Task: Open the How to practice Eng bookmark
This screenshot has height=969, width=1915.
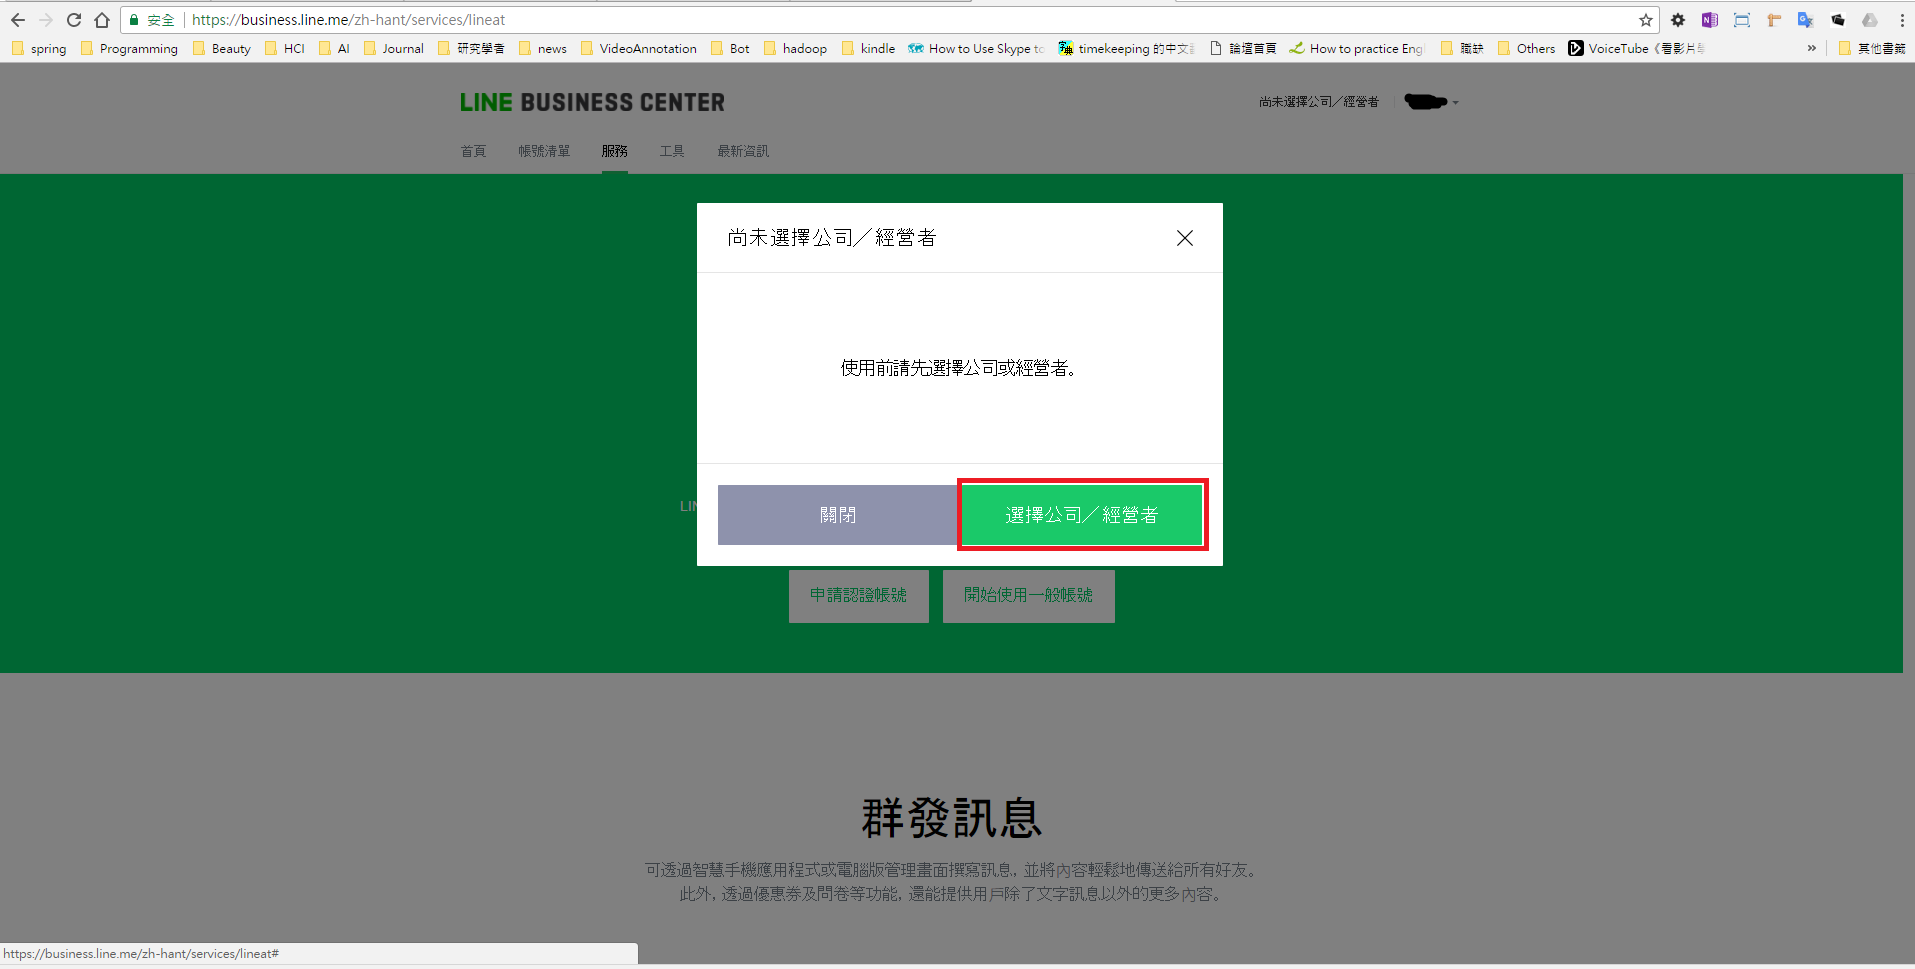Action: click(x=1357, y=48)
